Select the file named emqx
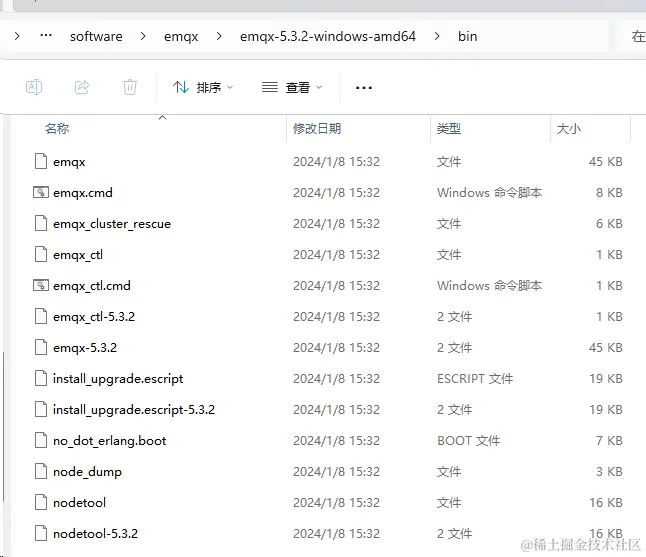The height and width of the screenshot is (557, 646). pos(69,162)
